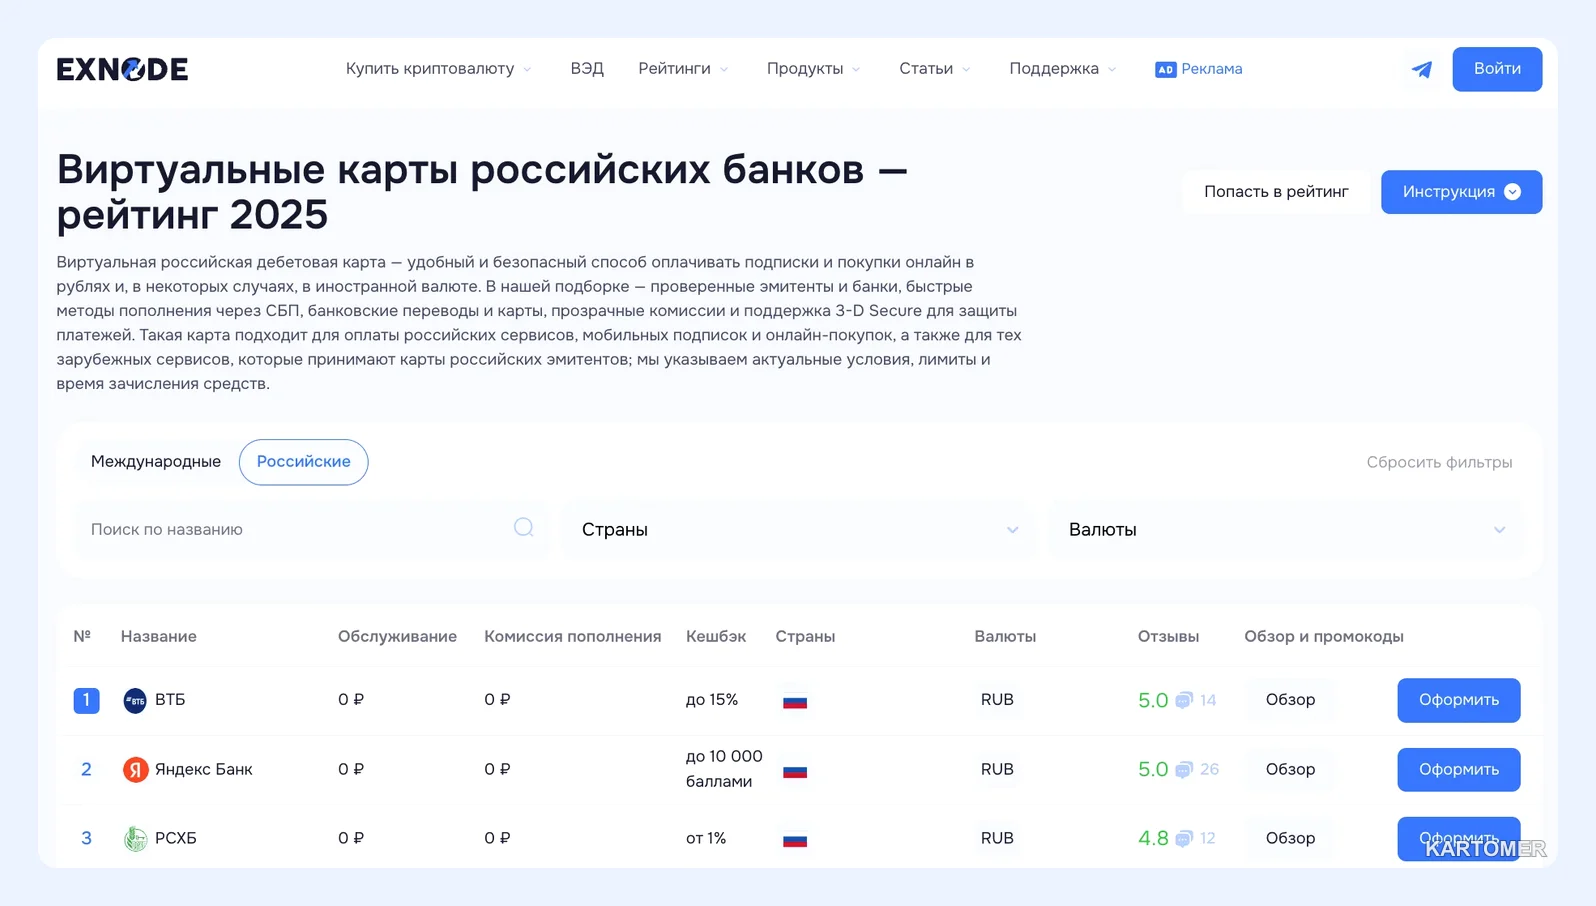Expand the Купить криптовалюту menu
The image size is (1596, 906).
[x=438, y=69]
